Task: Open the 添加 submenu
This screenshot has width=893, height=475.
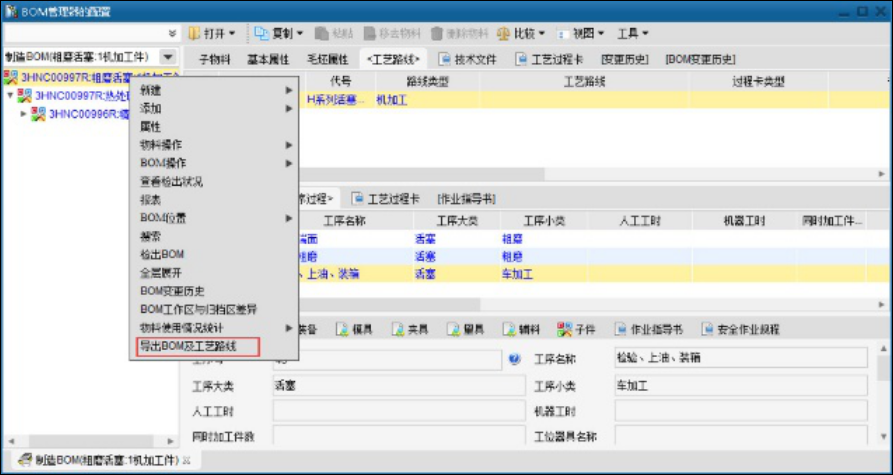Action: tap(214, 108)
